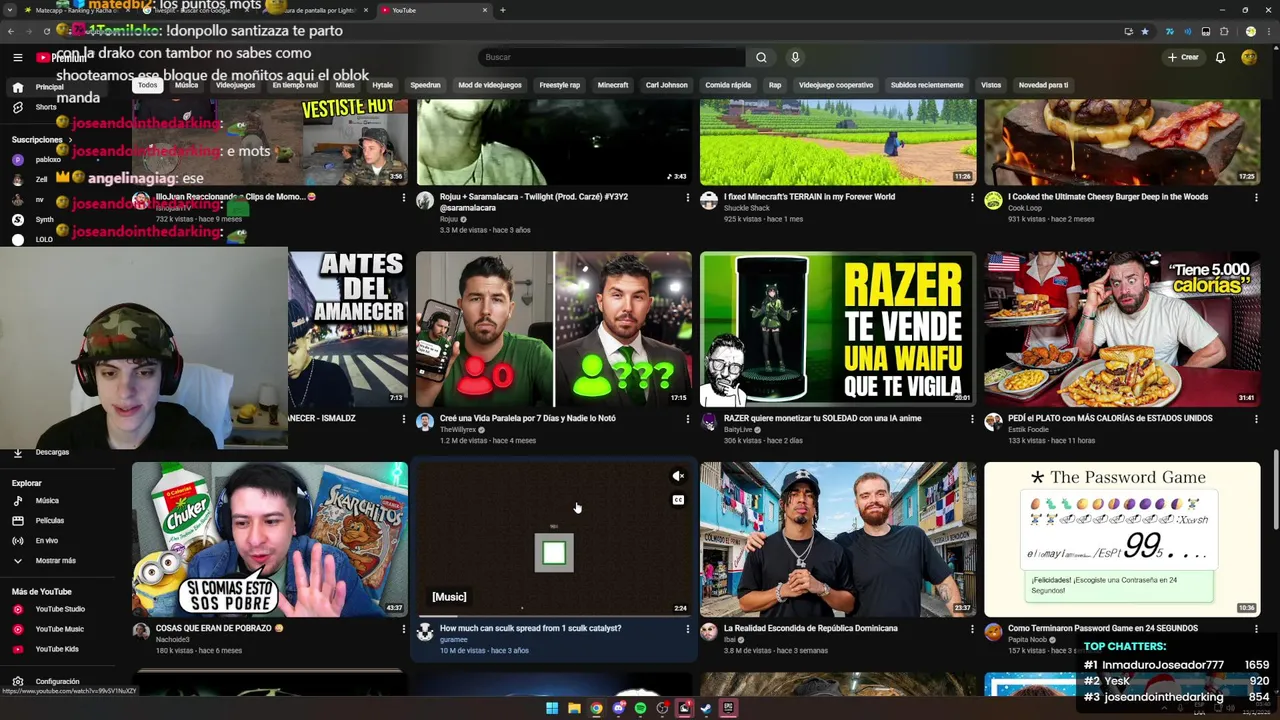Open options for La Realidad Escondida video
Screen dimensions: 1280x720
[971, 629]
